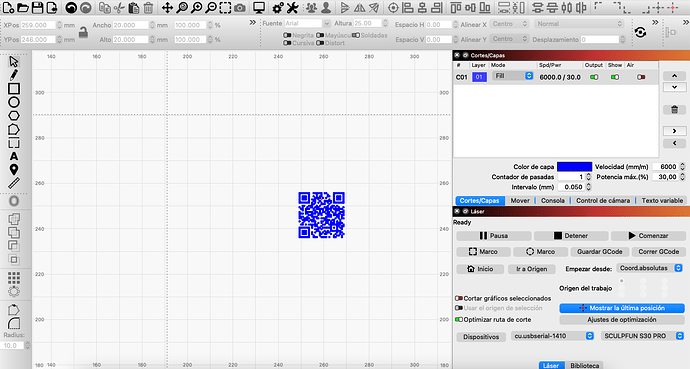
Task: Open Empezar desde Coord.absolutas dropdown
Action: (650, 268)
